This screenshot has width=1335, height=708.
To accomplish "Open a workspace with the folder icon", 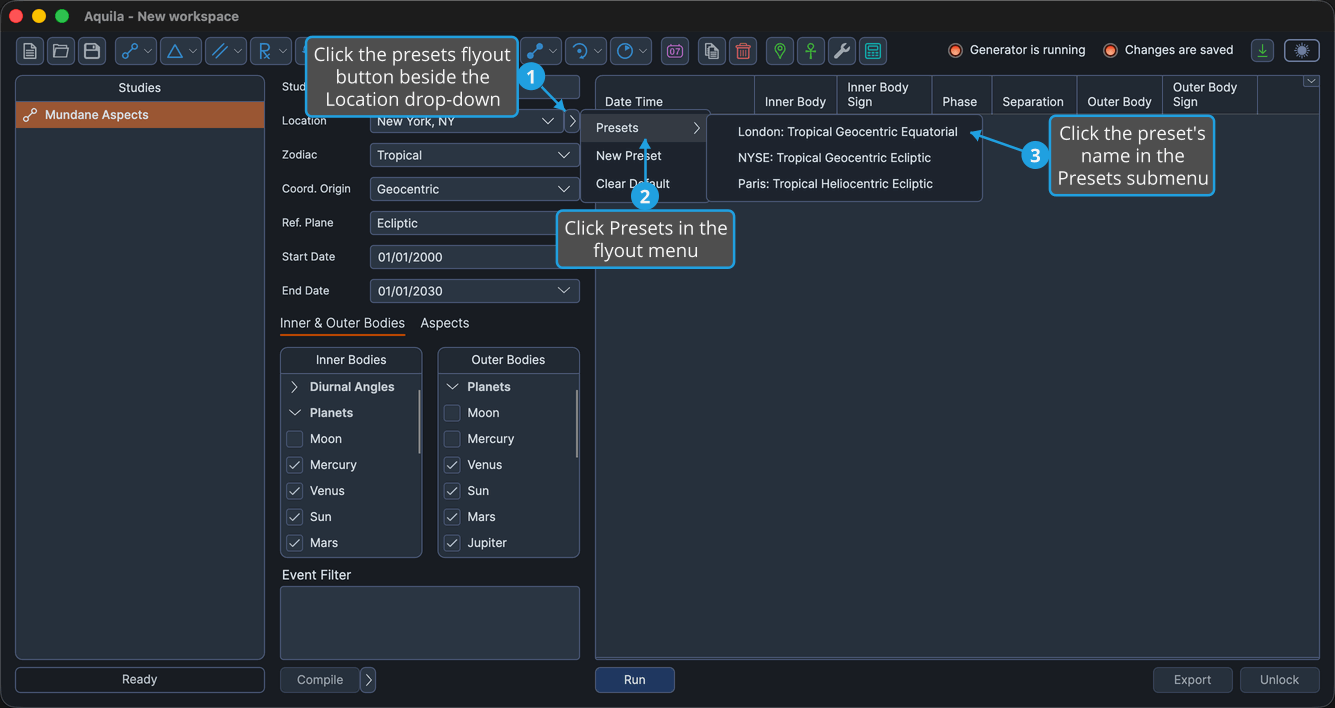I will 61,51.
